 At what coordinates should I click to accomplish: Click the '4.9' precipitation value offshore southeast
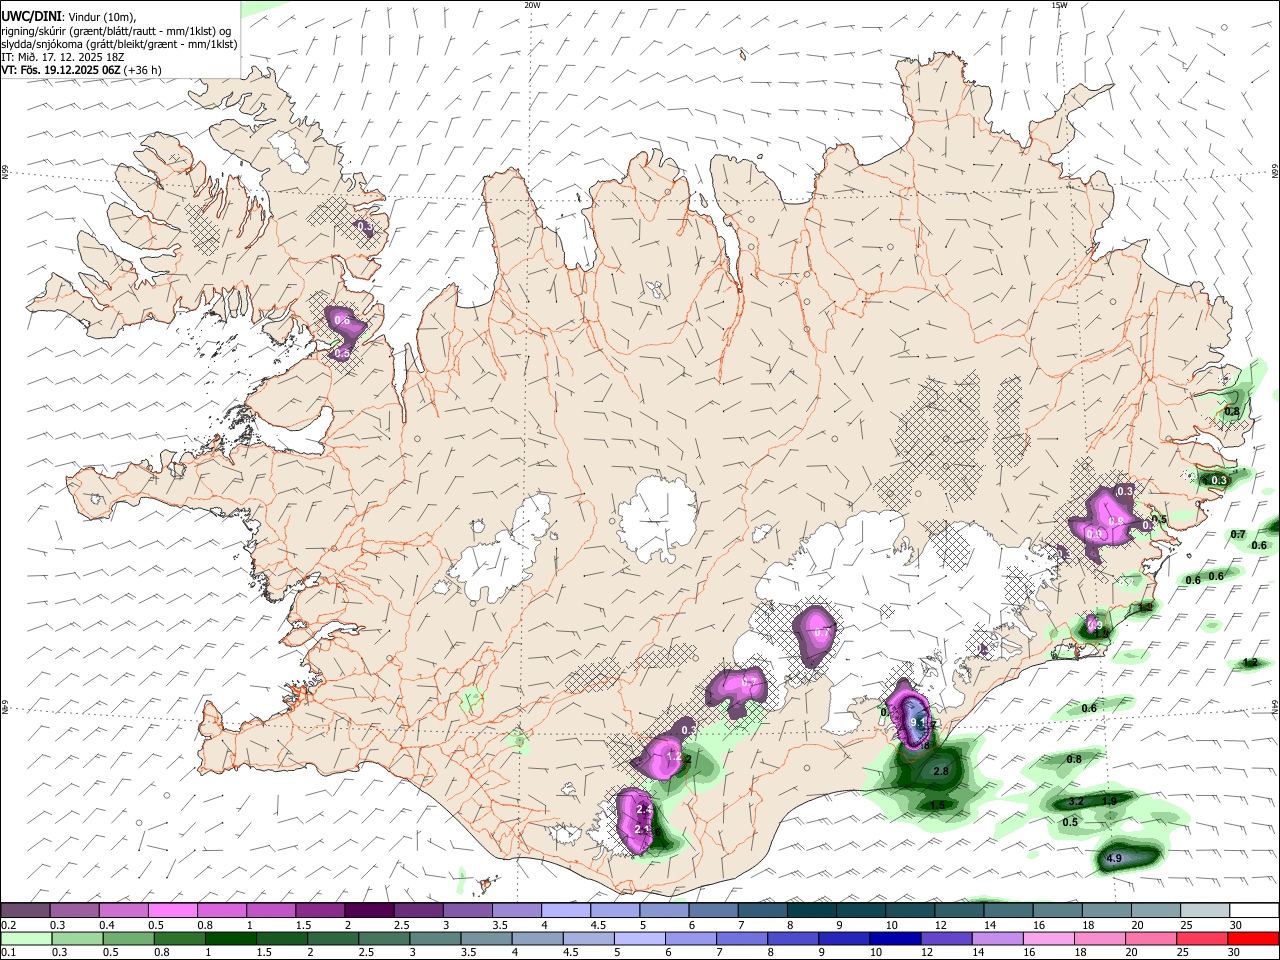1114,858
